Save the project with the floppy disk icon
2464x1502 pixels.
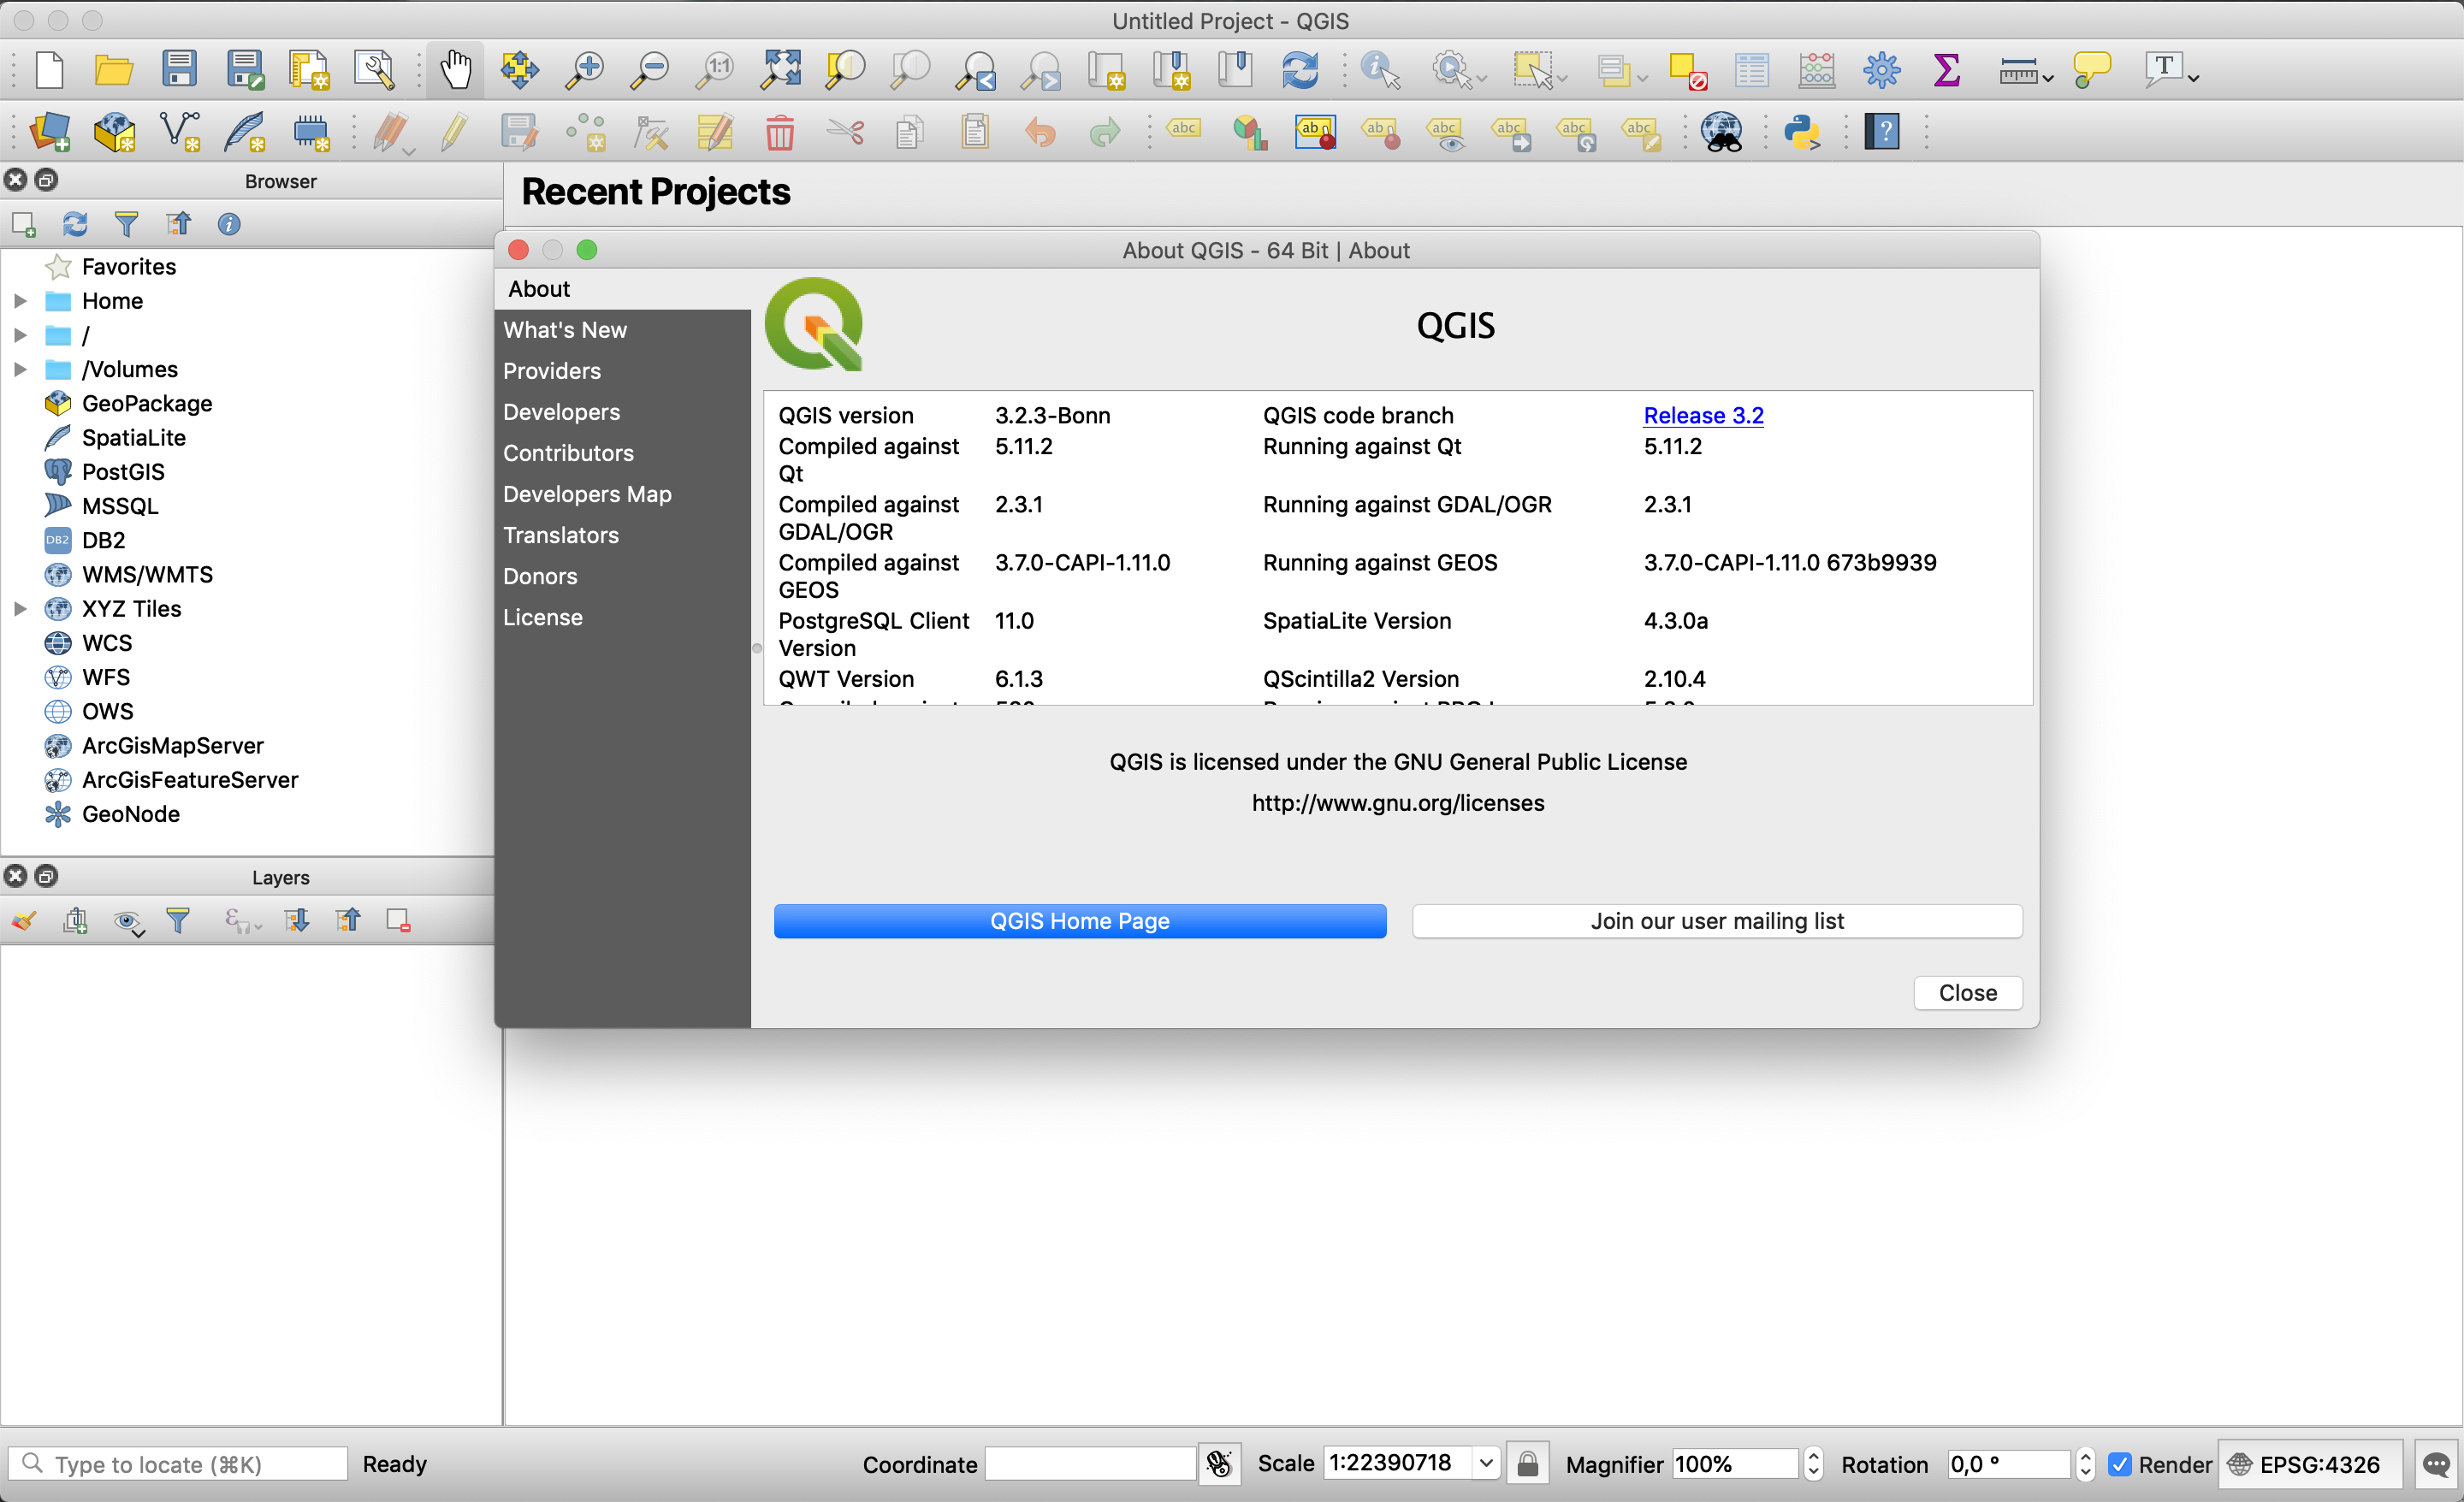tap(179, 70)
